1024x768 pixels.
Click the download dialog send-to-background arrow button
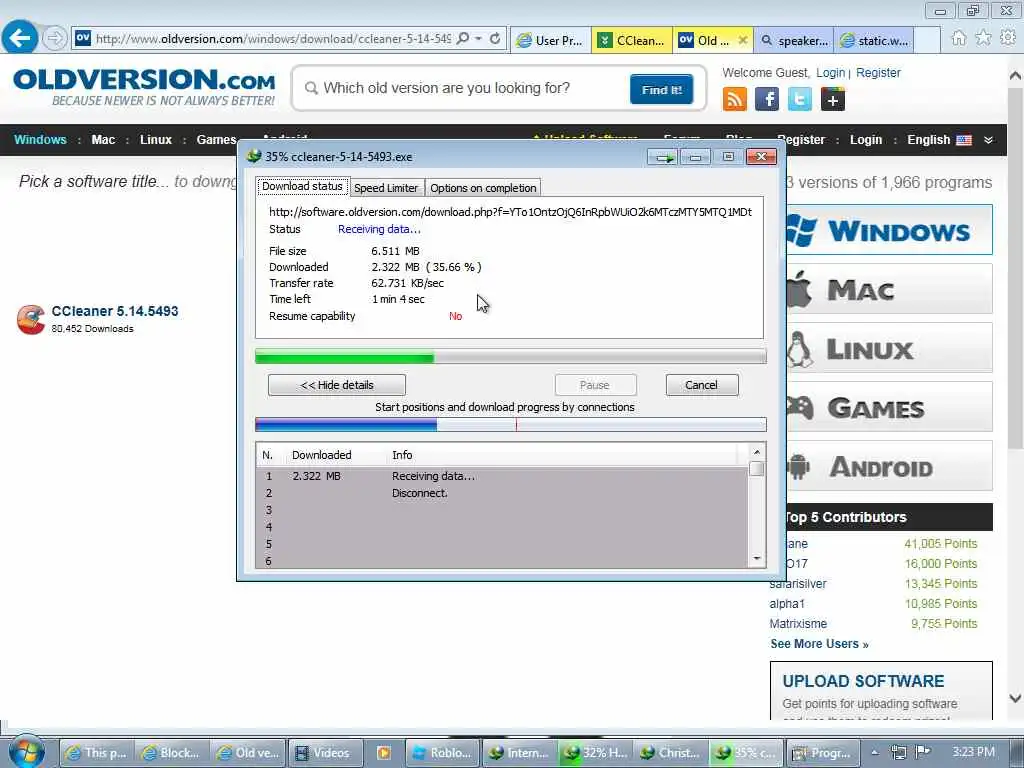tap(664, 157)
